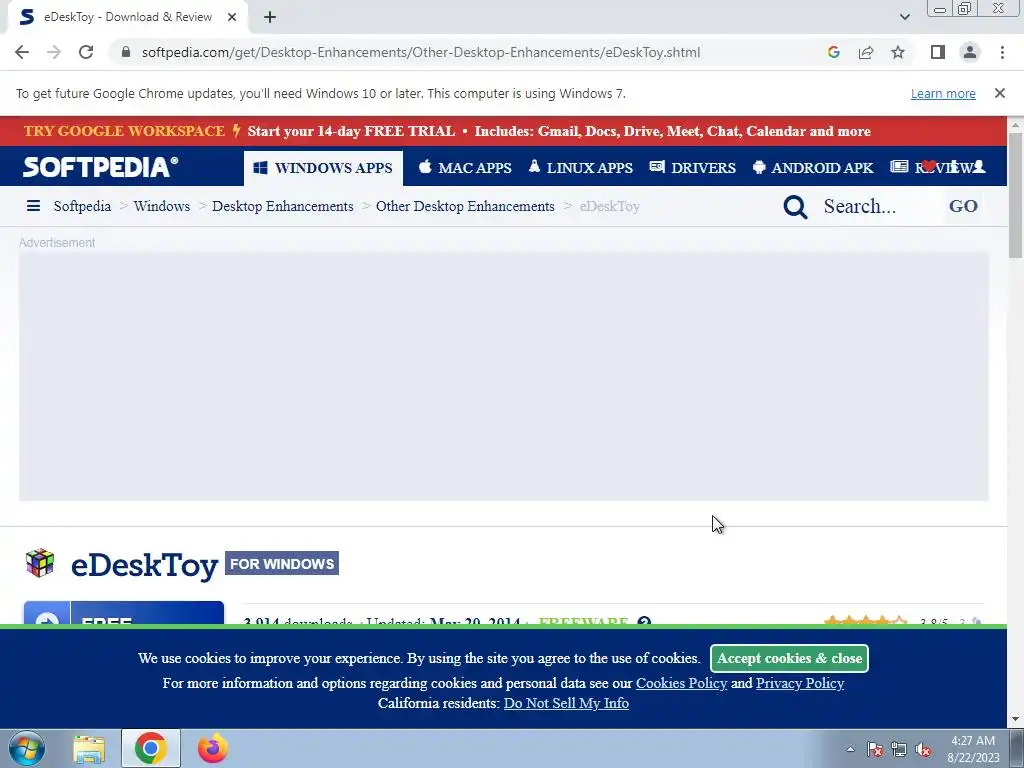
Task: Click the page vertical scrollbar thumb
Action: coord(1016,196)
